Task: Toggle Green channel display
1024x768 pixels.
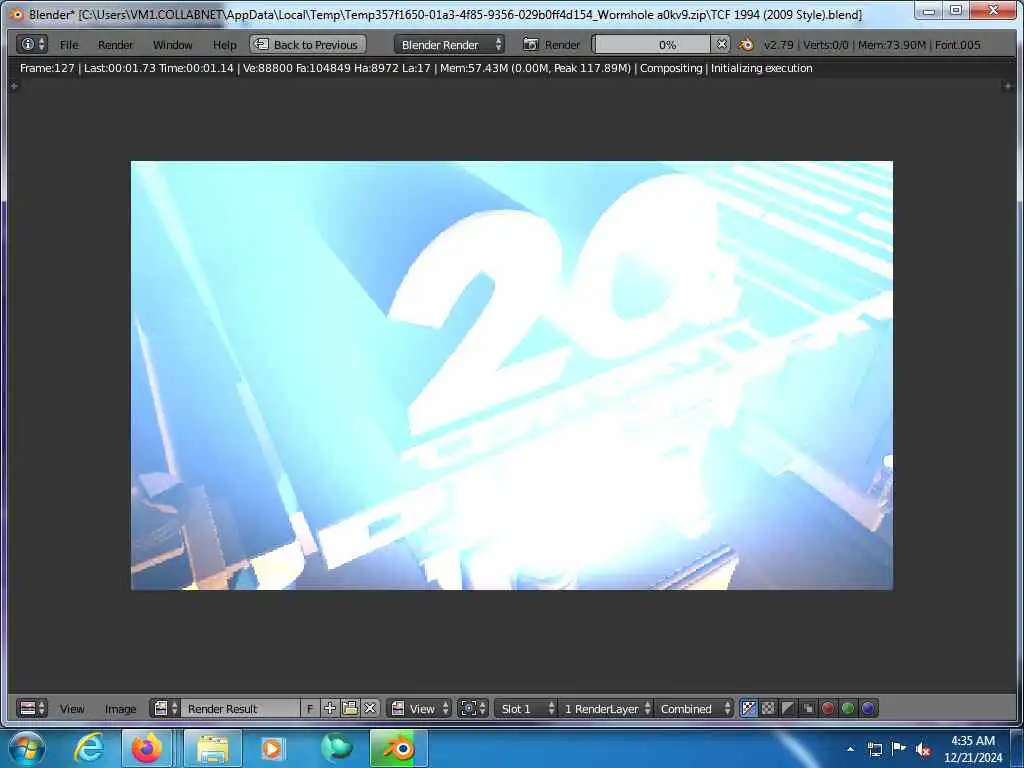Action: point(848,708)
